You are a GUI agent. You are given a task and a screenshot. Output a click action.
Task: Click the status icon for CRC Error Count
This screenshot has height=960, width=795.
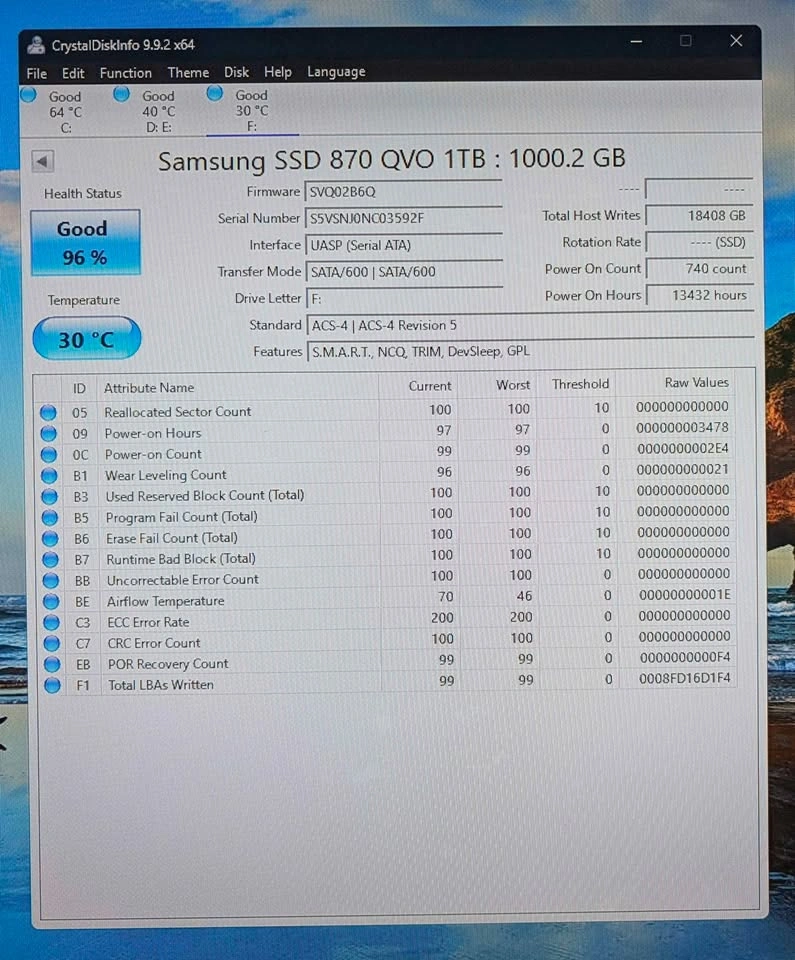click(52, 643)
